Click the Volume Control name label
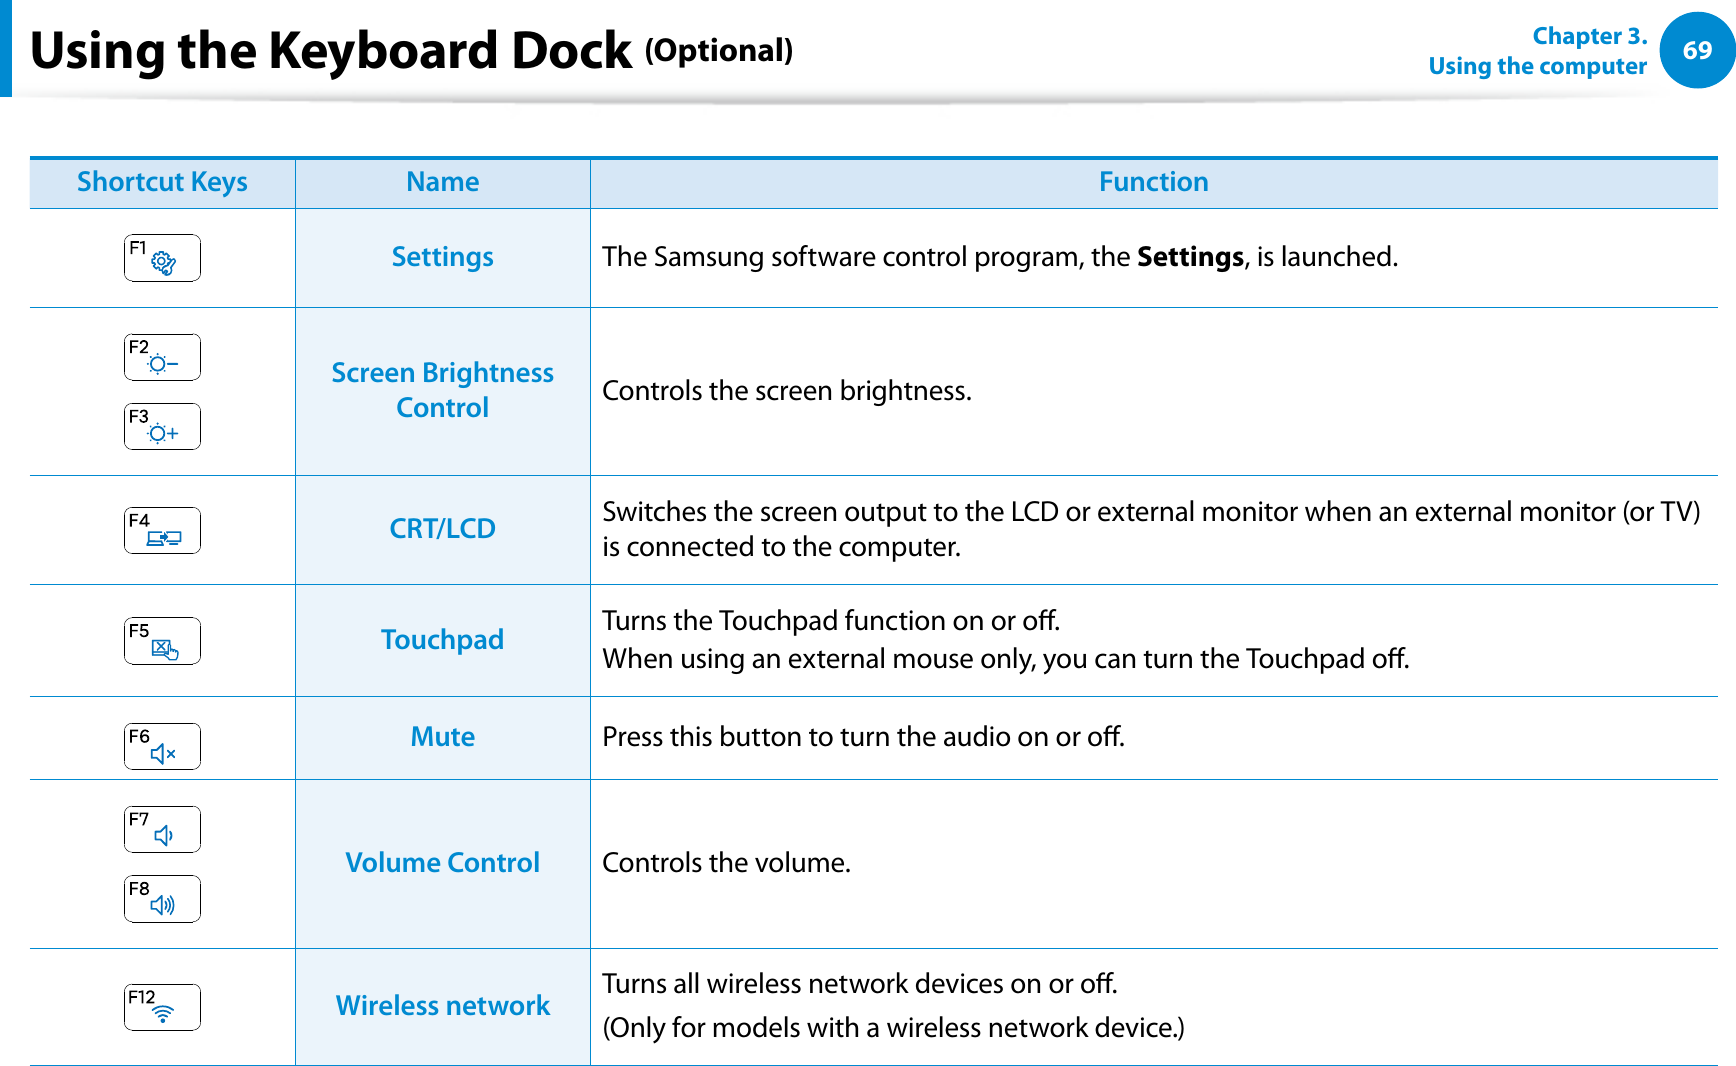Viewport: 1736px width, 1066px height. 442,862
